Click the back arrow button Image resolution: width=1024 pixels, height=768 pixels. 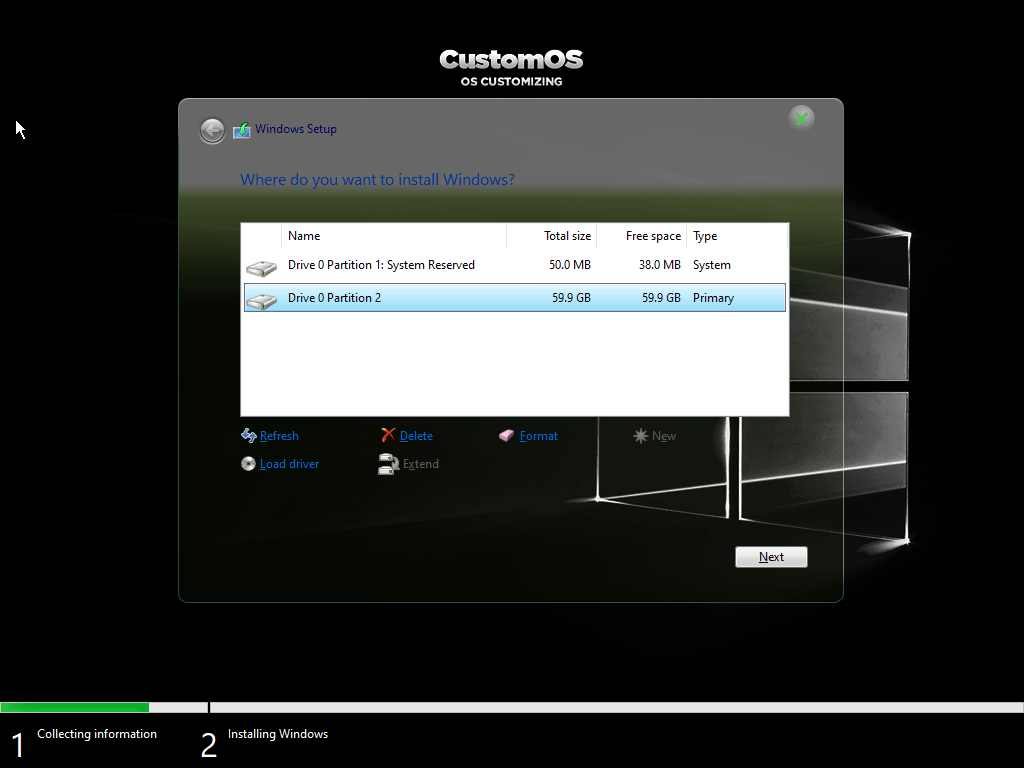[212, 131]
